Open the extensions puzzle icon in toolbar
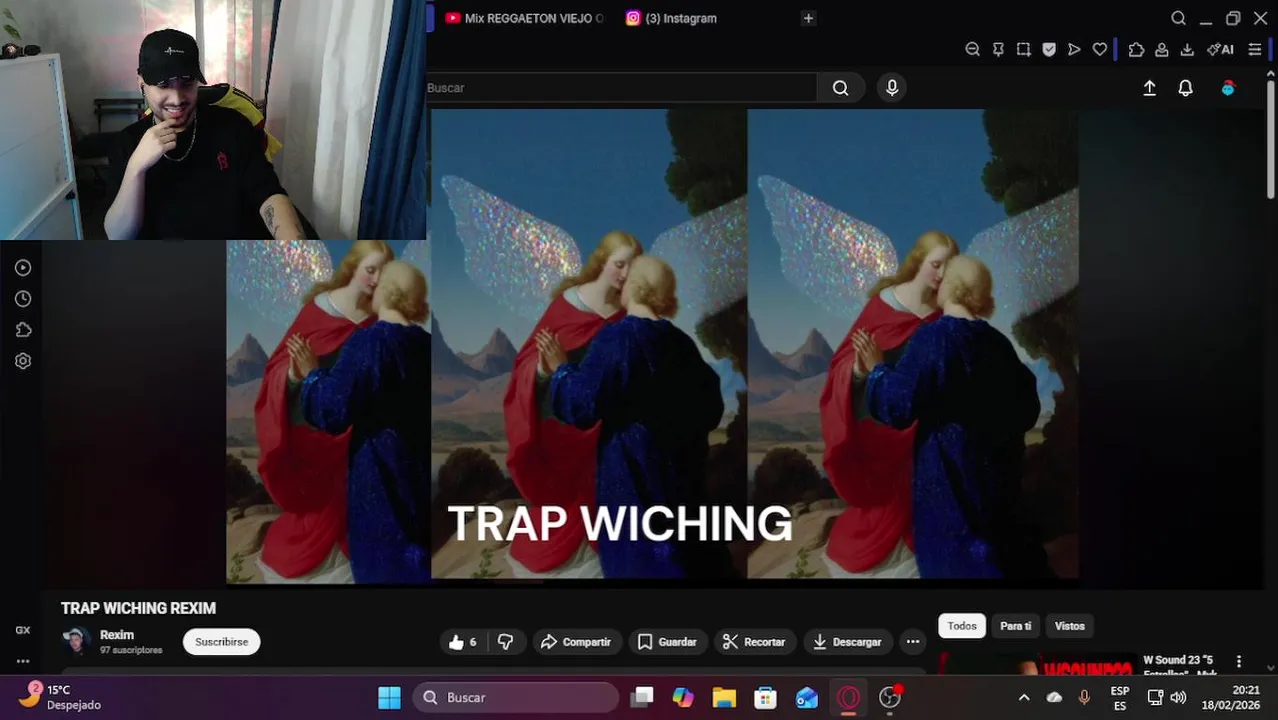The height and width of the screenshot is (720, 1278). 1136,49
